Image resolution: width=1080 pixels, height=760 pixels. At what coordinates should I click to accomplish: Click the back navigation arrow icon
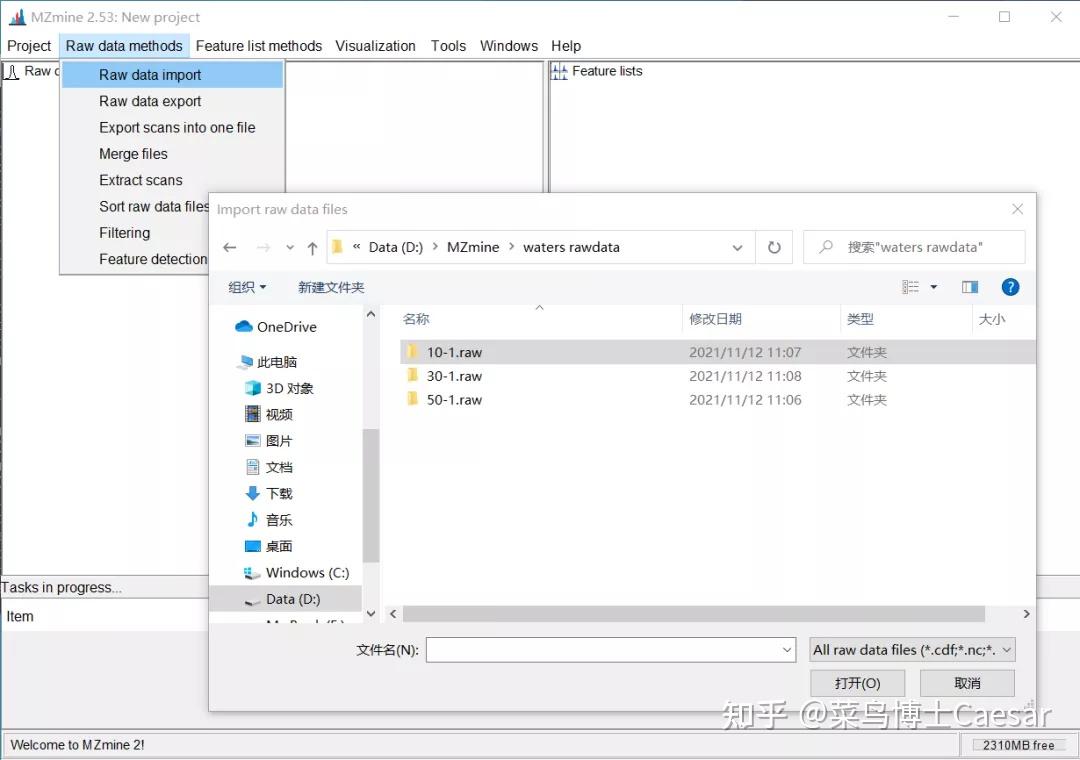(230, 246)
